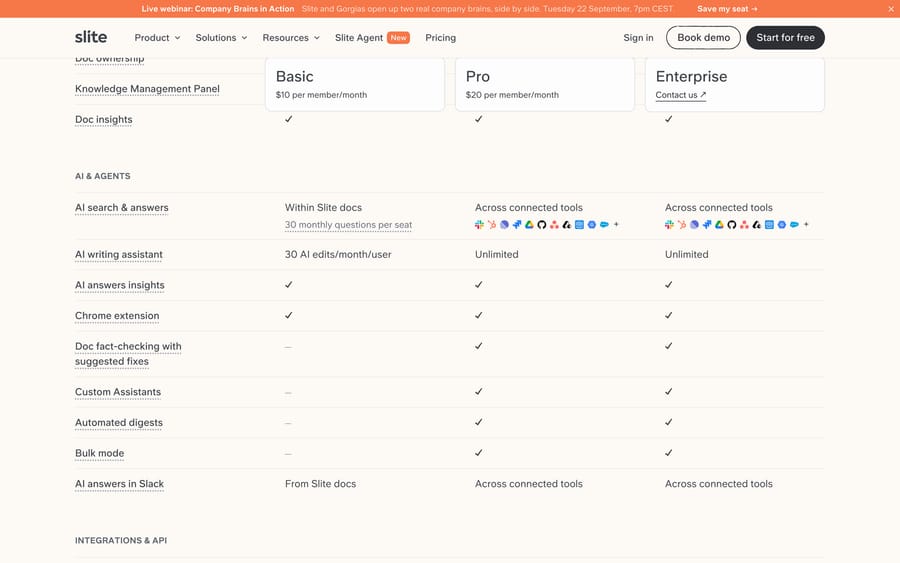Click the Jira icon in the Enterprise column
900x563 pixels.
(707, 224)
